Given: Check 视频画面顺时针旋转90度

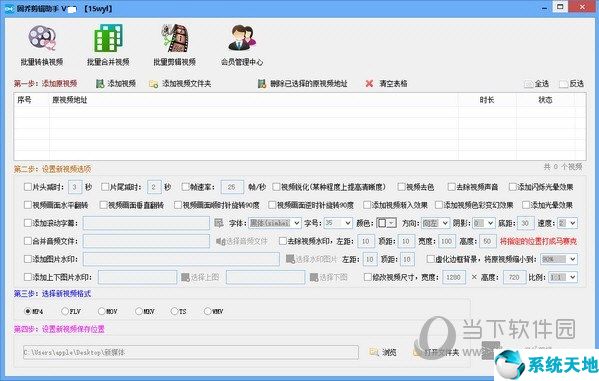Looking at the screenshot, I should click(178, 205).
